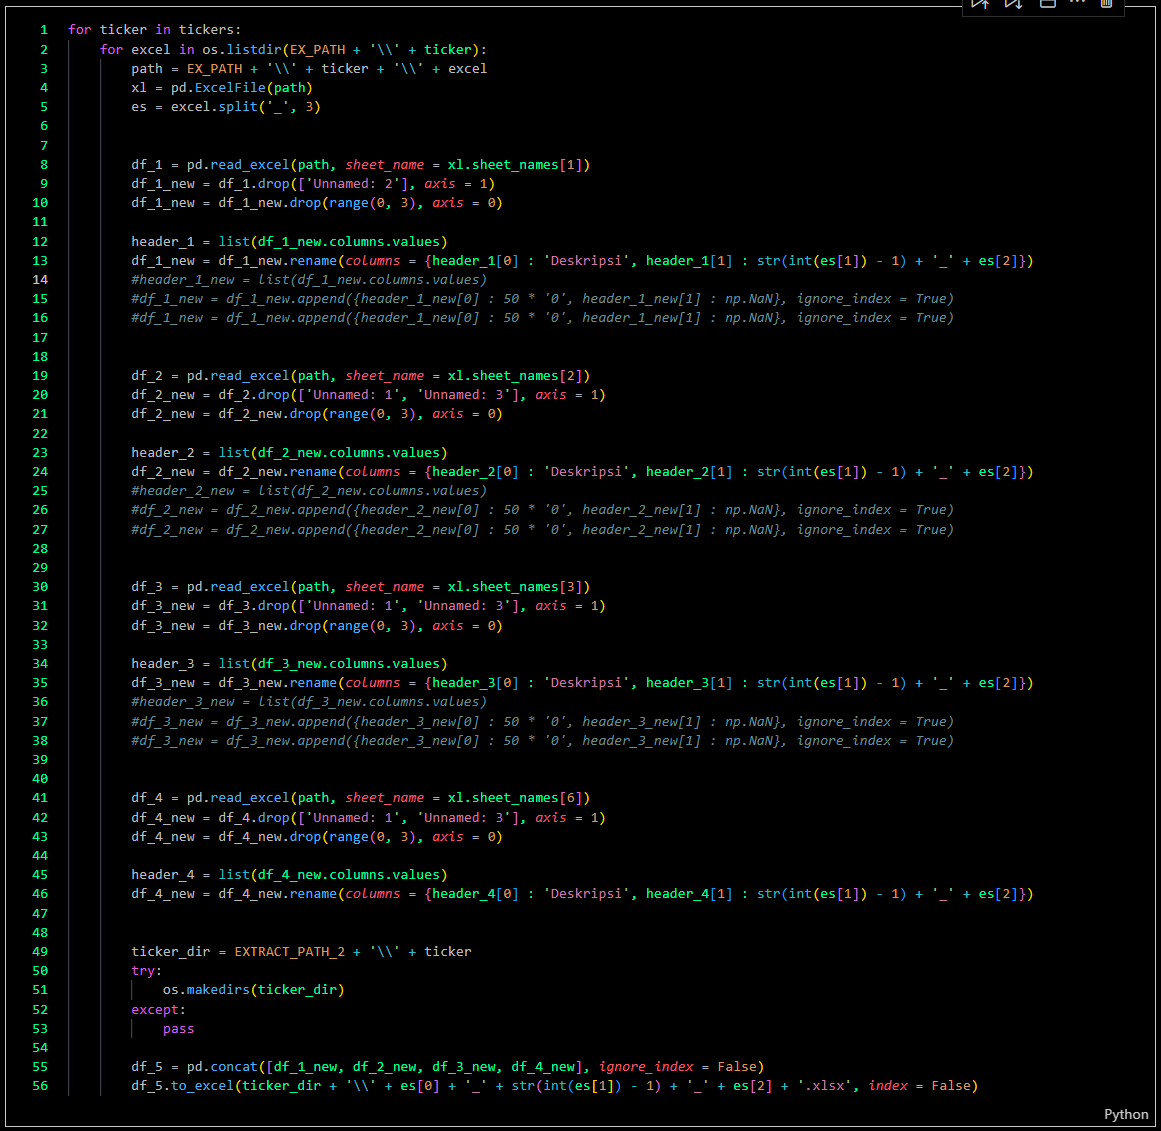
Task: Click the 'pass' statement on line 53
Action: [178, 1029]
